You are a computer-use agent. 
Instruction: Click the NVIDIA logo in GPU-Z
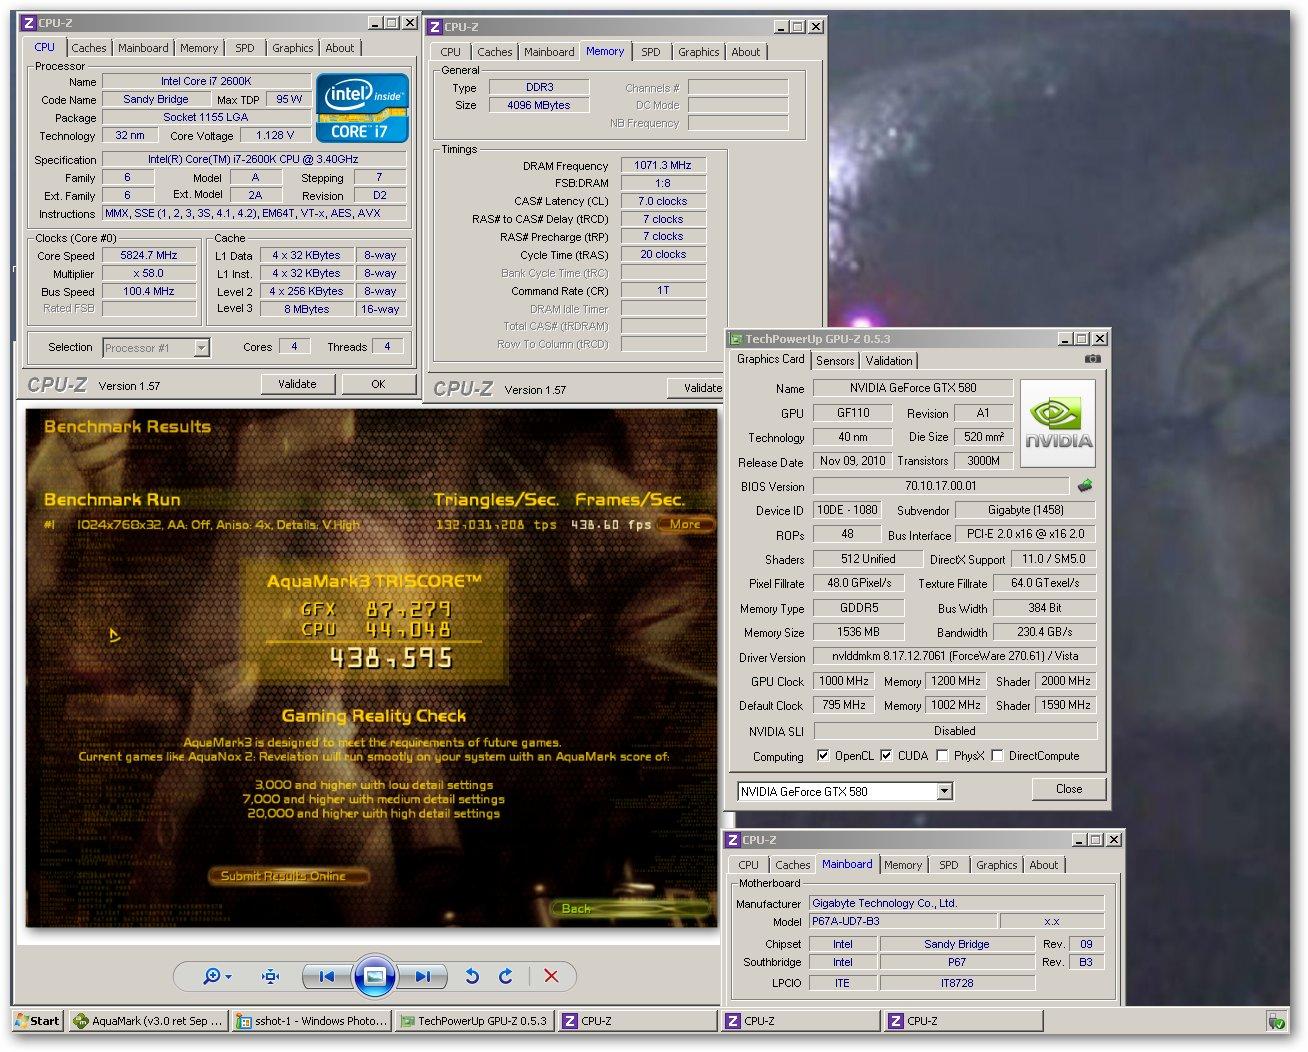click(x=1058, y=423)
